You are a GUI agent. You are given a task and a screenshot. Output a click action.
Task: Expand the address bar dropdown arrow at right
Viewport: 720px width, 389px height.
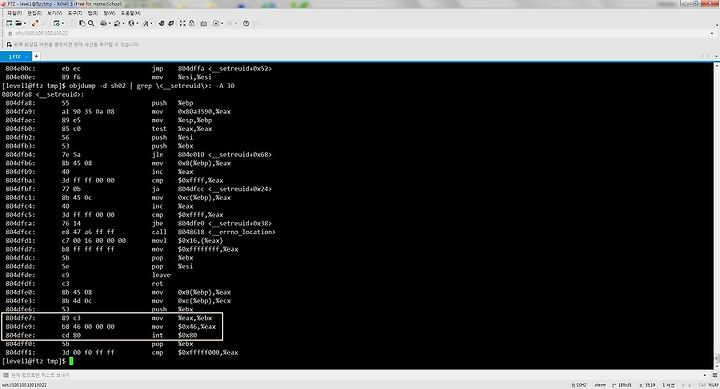(x=713, y=34)
